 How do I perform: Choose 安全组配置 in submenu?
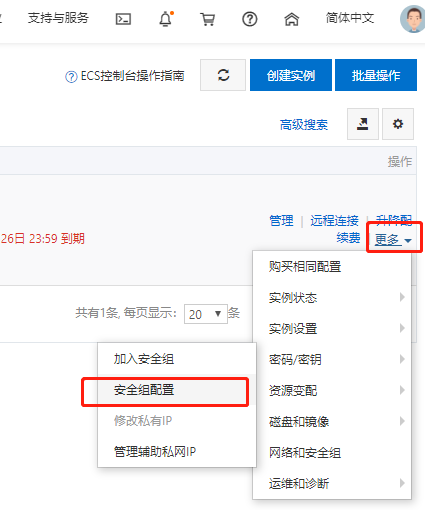tap(177, 390)
